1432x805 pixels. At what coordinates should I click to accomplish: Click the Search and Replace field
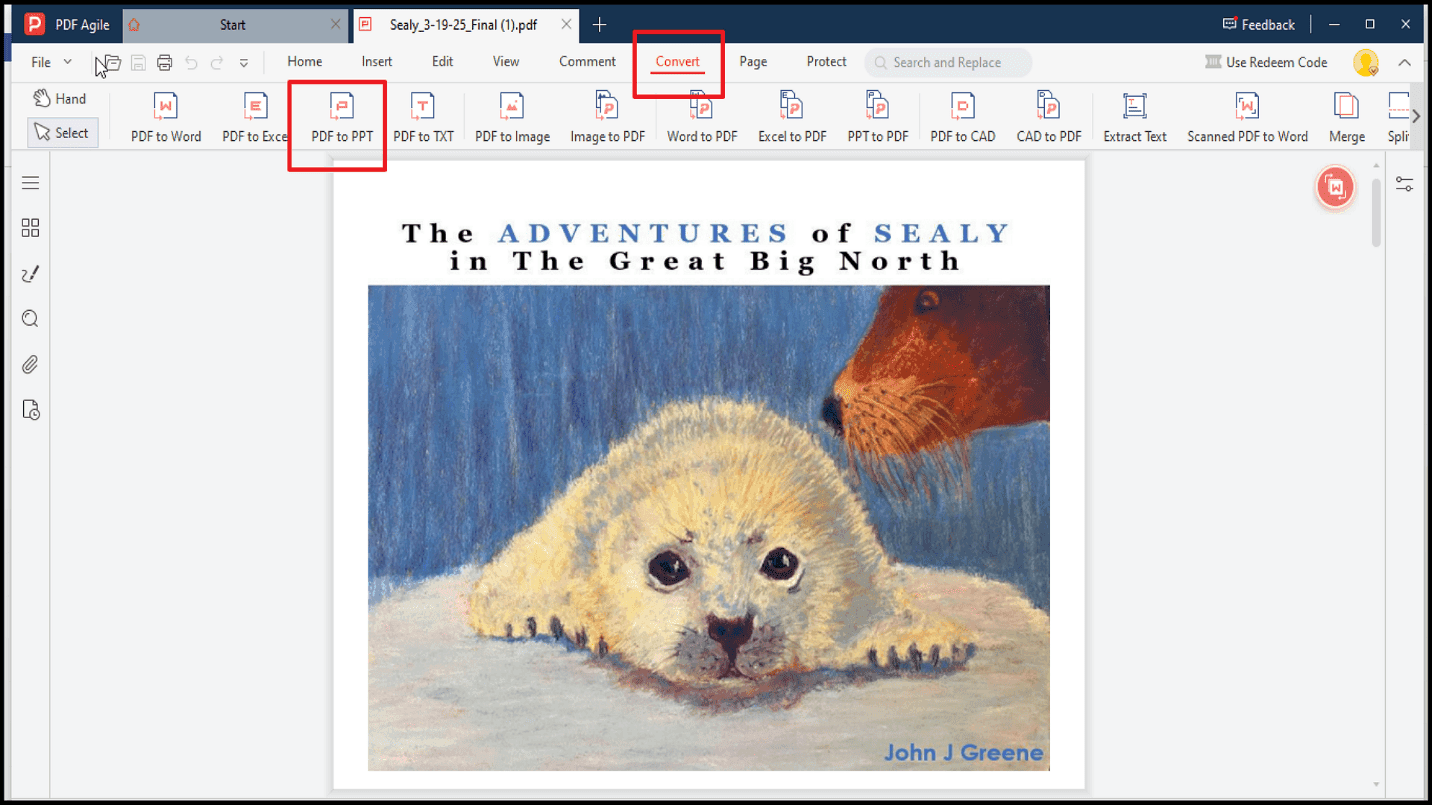tap(948, 62)
